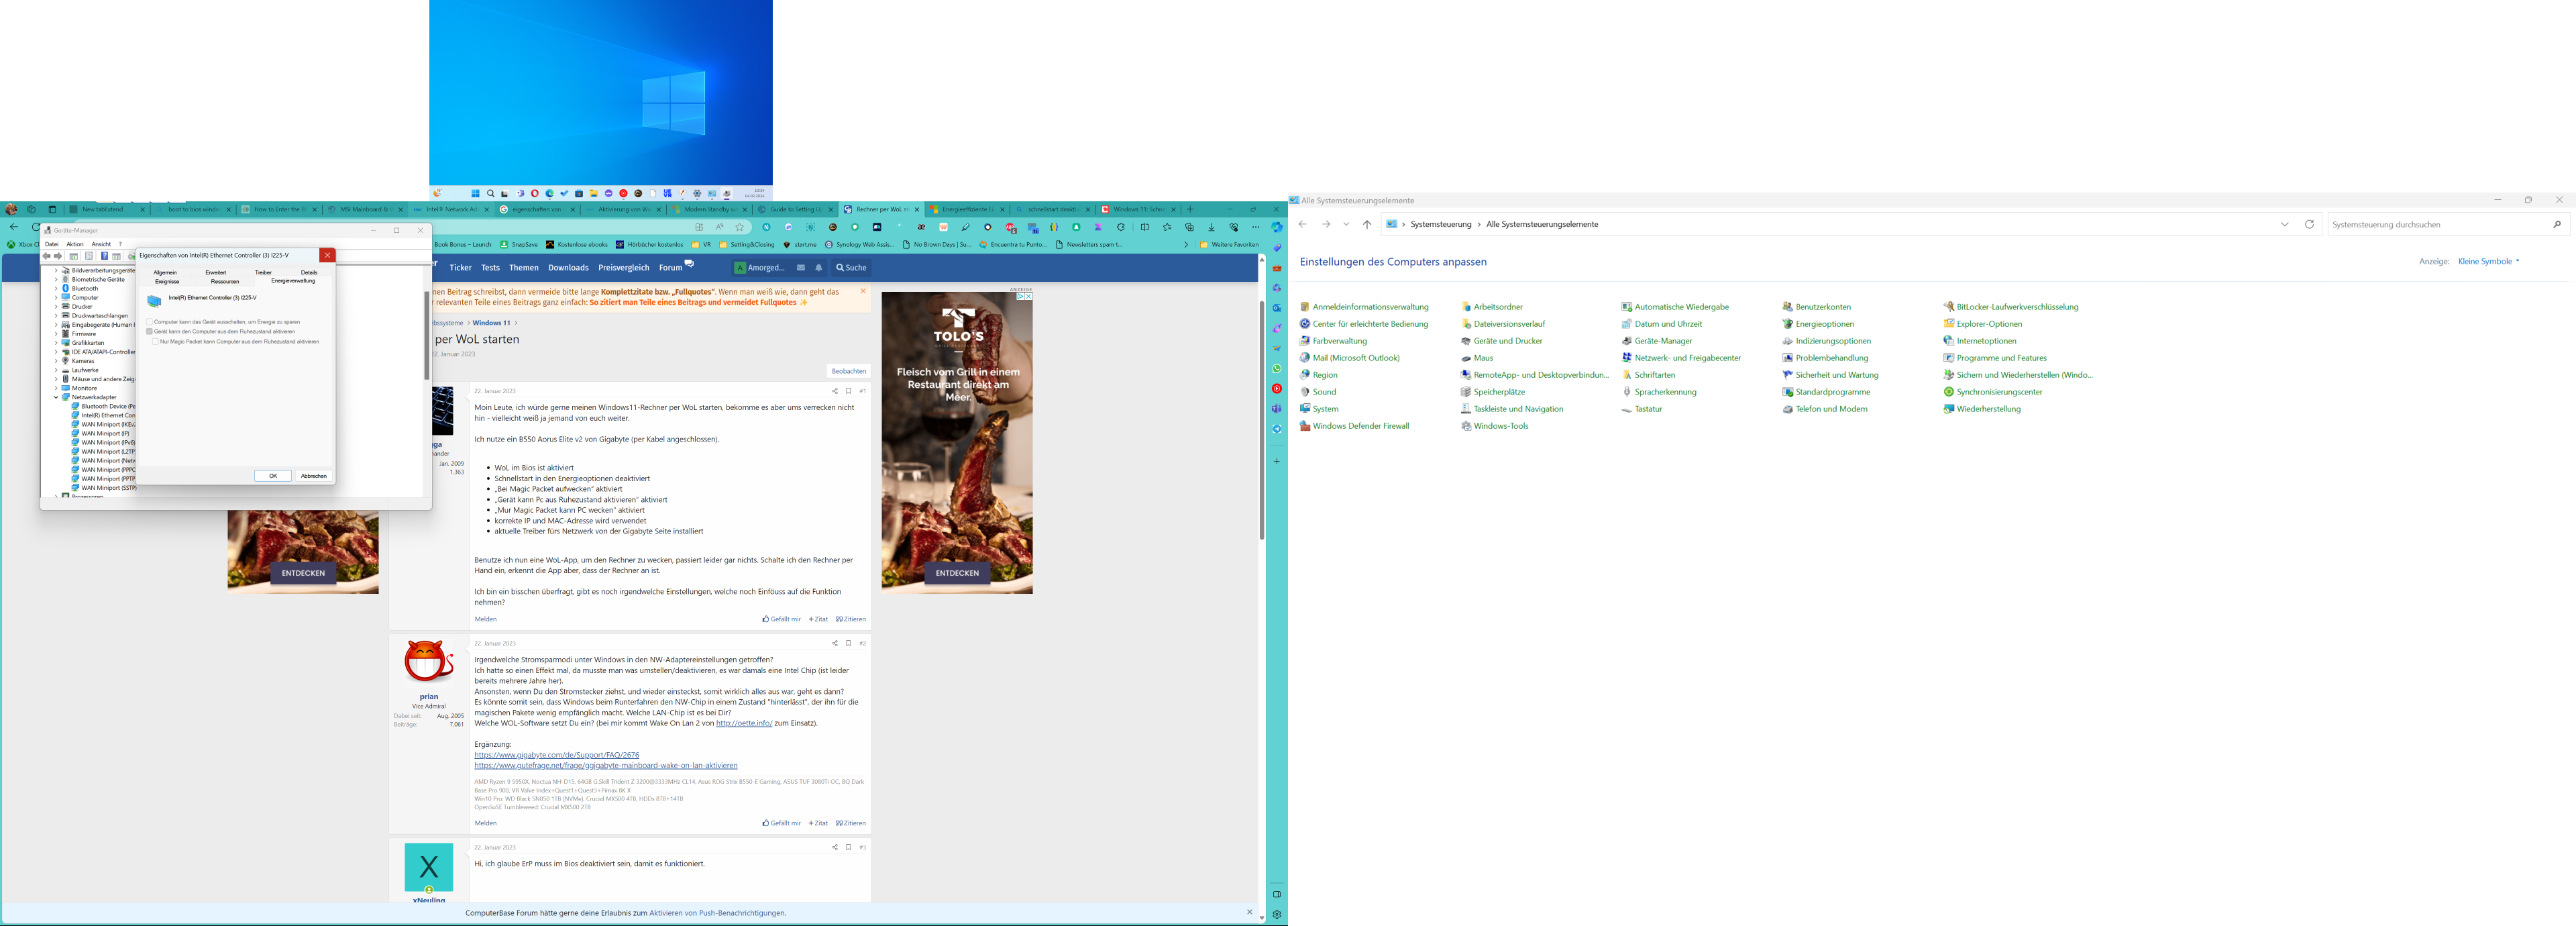Click the forum notifications bell icon
The width and height of the screenshot is (2576, 926).
coord(818,268)
